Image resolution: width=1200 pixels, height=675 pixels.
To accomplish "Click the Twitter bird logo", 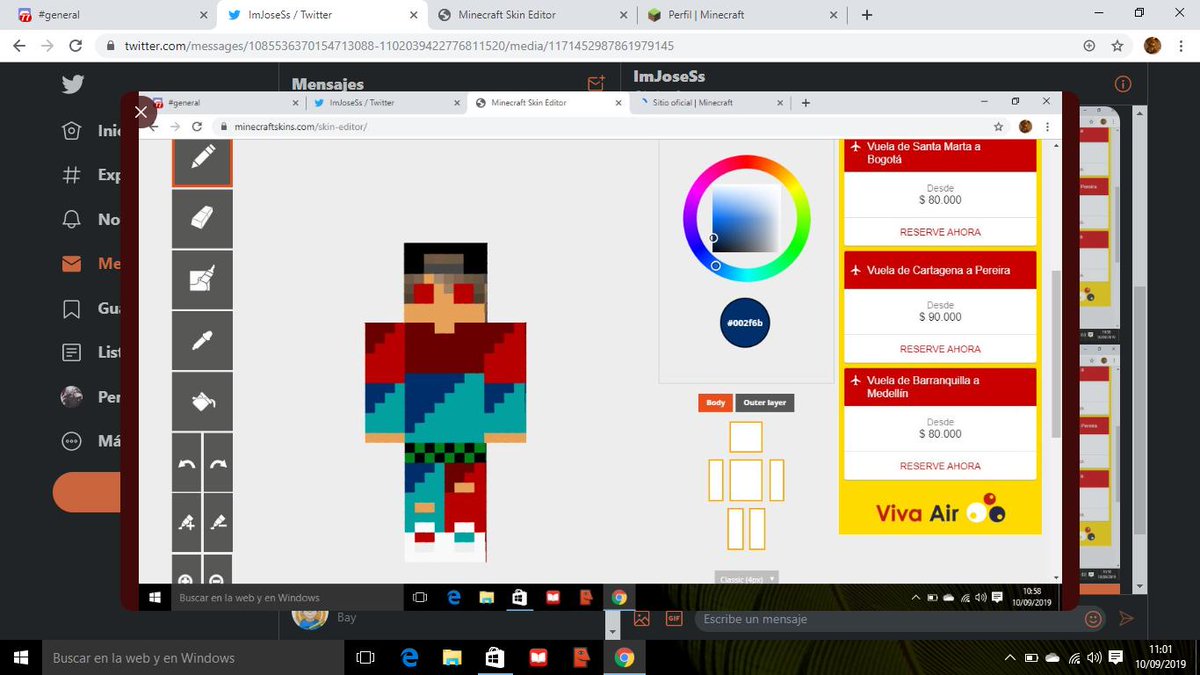I will (72, 84).
